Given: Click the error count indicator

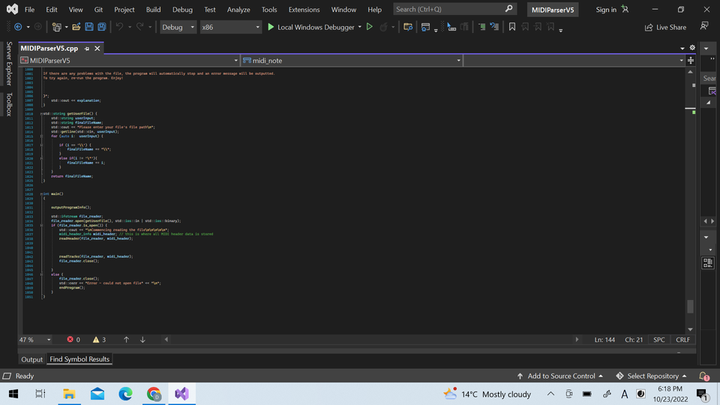Looking at the screenshot, I should (x=73, y=340).
